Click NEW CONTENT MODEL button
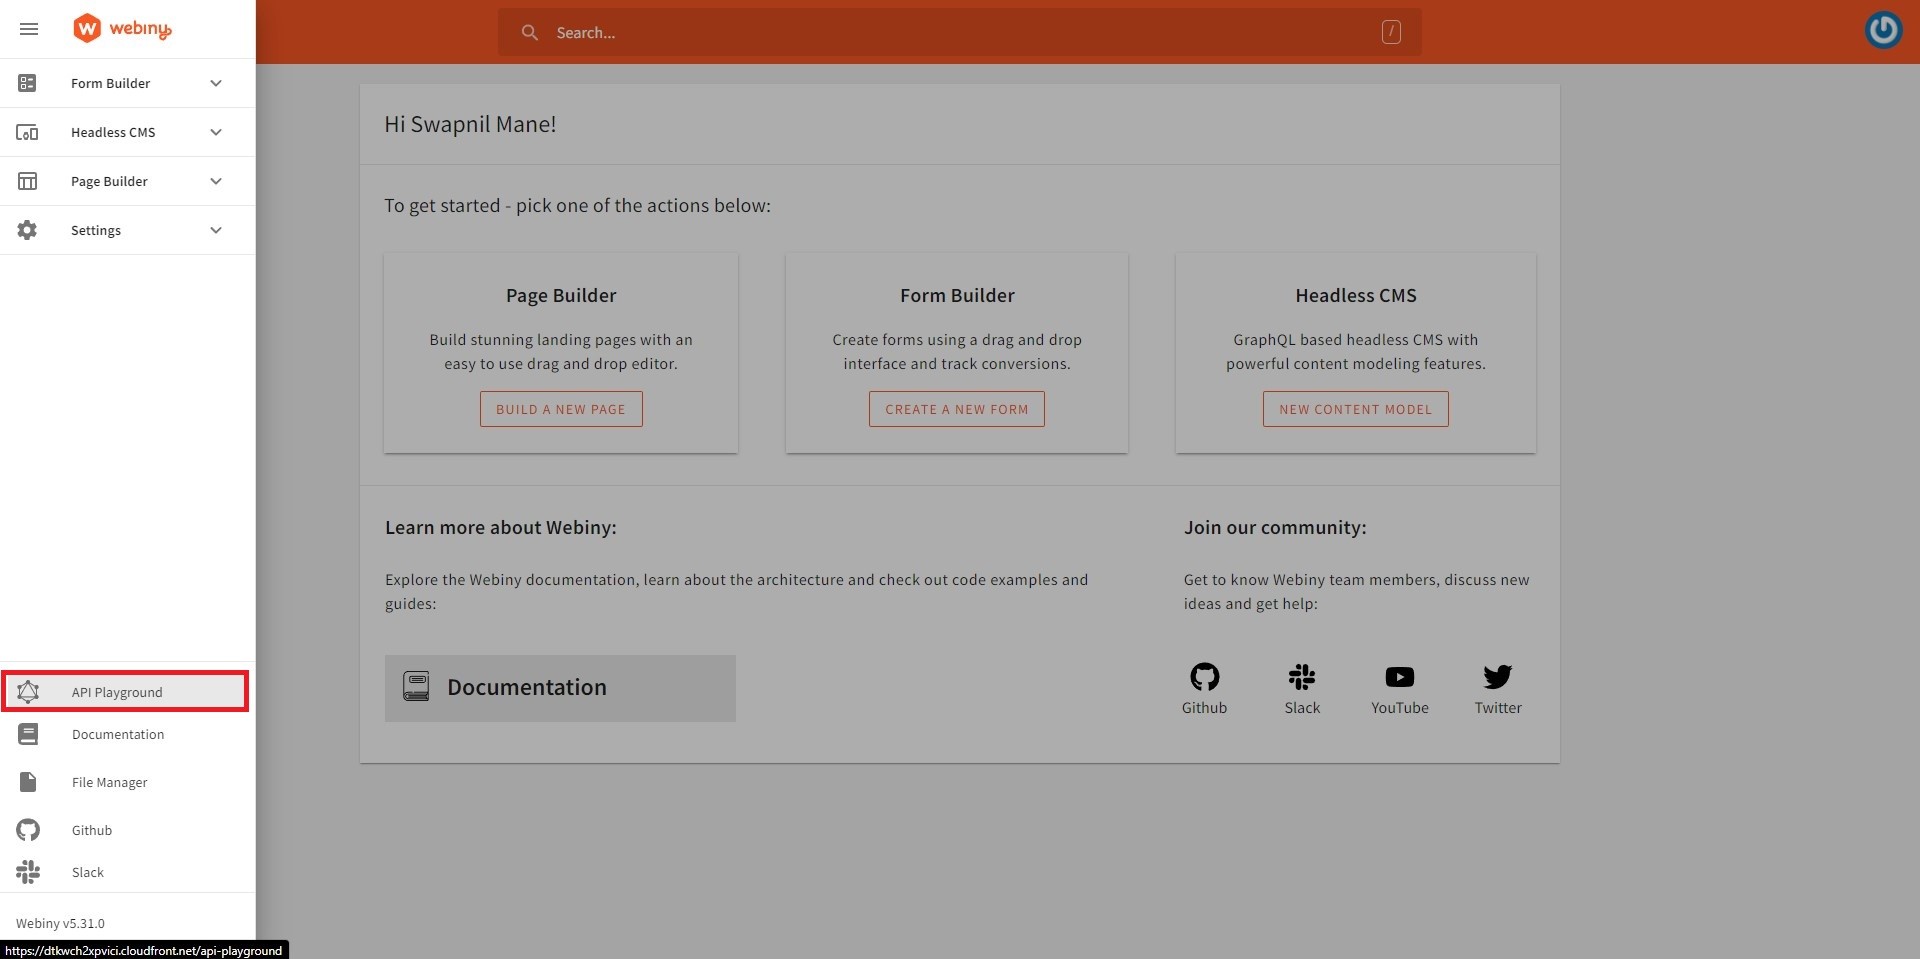Screen dimensions: 1920x959 tap(1356, 409)
